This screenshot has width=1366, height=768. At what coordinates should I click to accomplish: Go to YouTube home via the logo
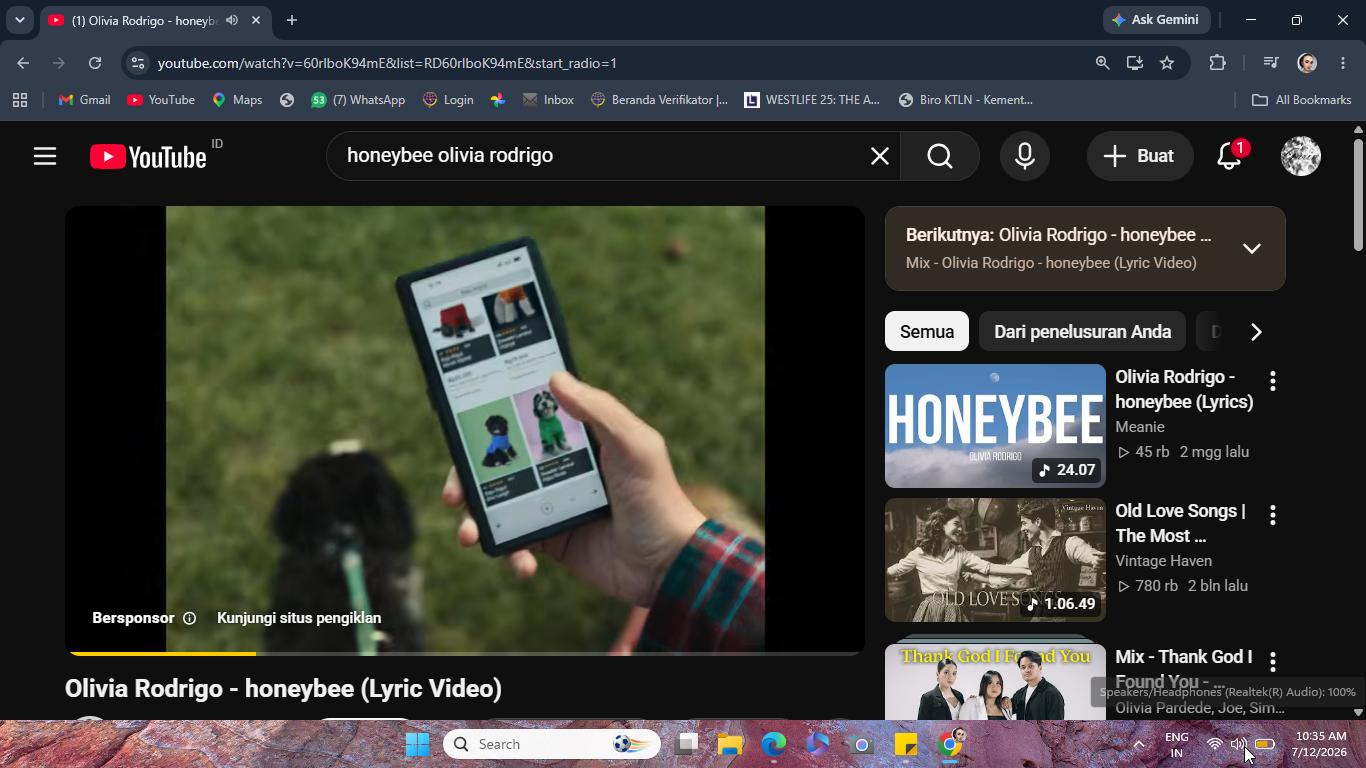[148, 157]
